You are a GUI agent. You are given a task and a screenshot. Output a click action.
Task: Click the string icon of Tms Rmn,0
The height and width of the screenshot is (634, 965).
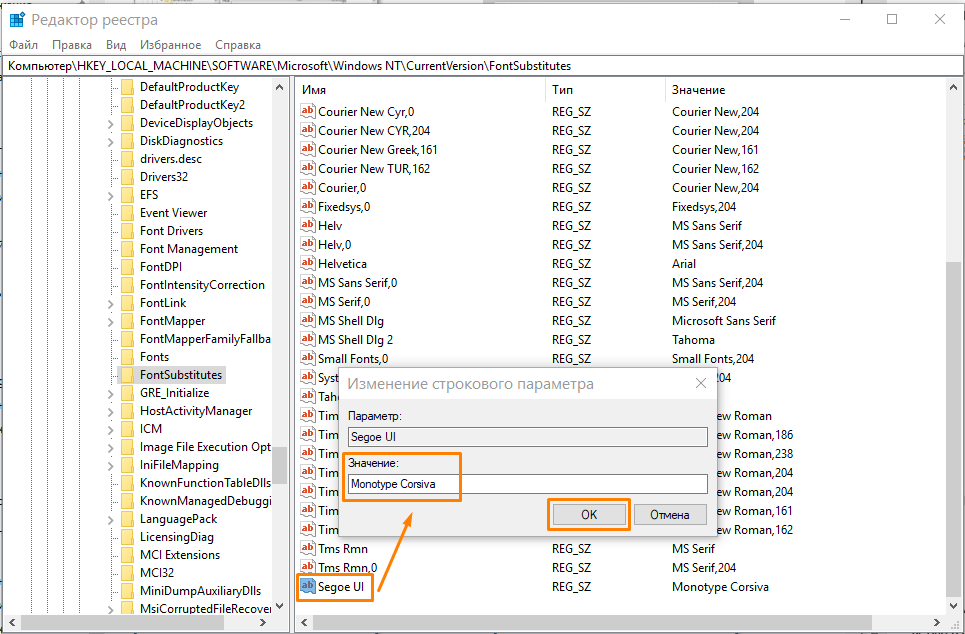[x=308, y=568]
